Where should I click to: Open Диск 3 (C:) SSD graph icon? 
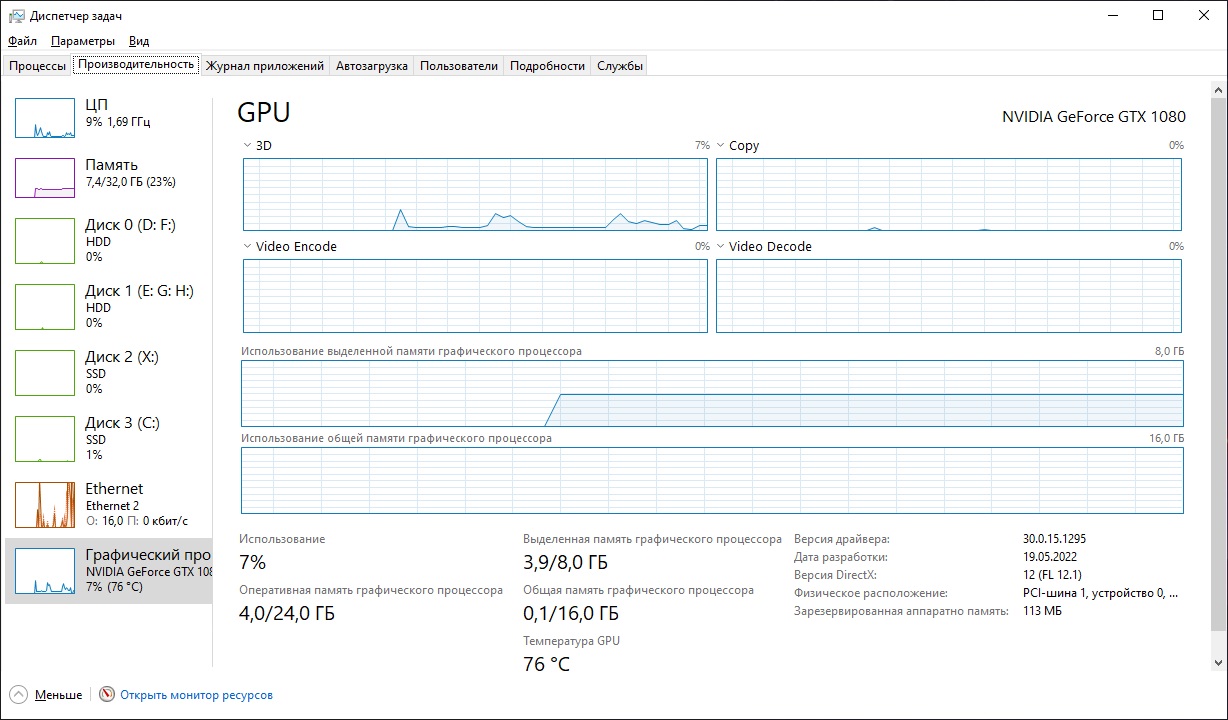[x=45, y=439]
